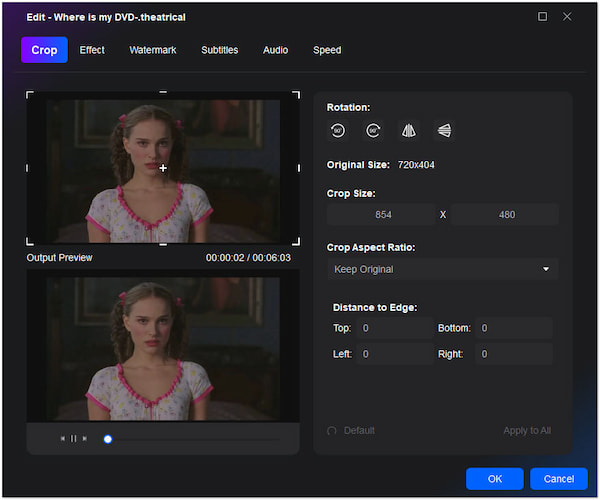600x500 pixels.
Task: Step to next frame in playback controls
Action: [x=85, y=438]
